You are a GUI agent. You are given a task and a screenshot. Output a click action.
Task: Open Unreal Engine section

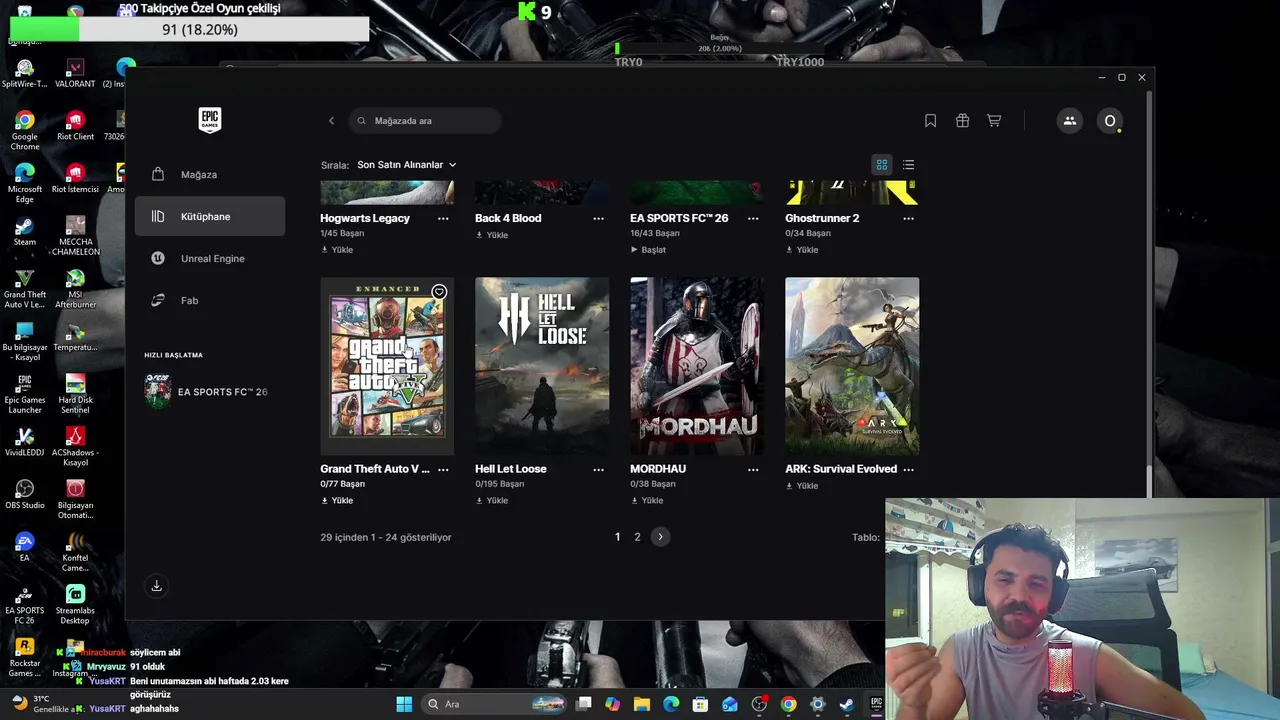tap(210, 259)
